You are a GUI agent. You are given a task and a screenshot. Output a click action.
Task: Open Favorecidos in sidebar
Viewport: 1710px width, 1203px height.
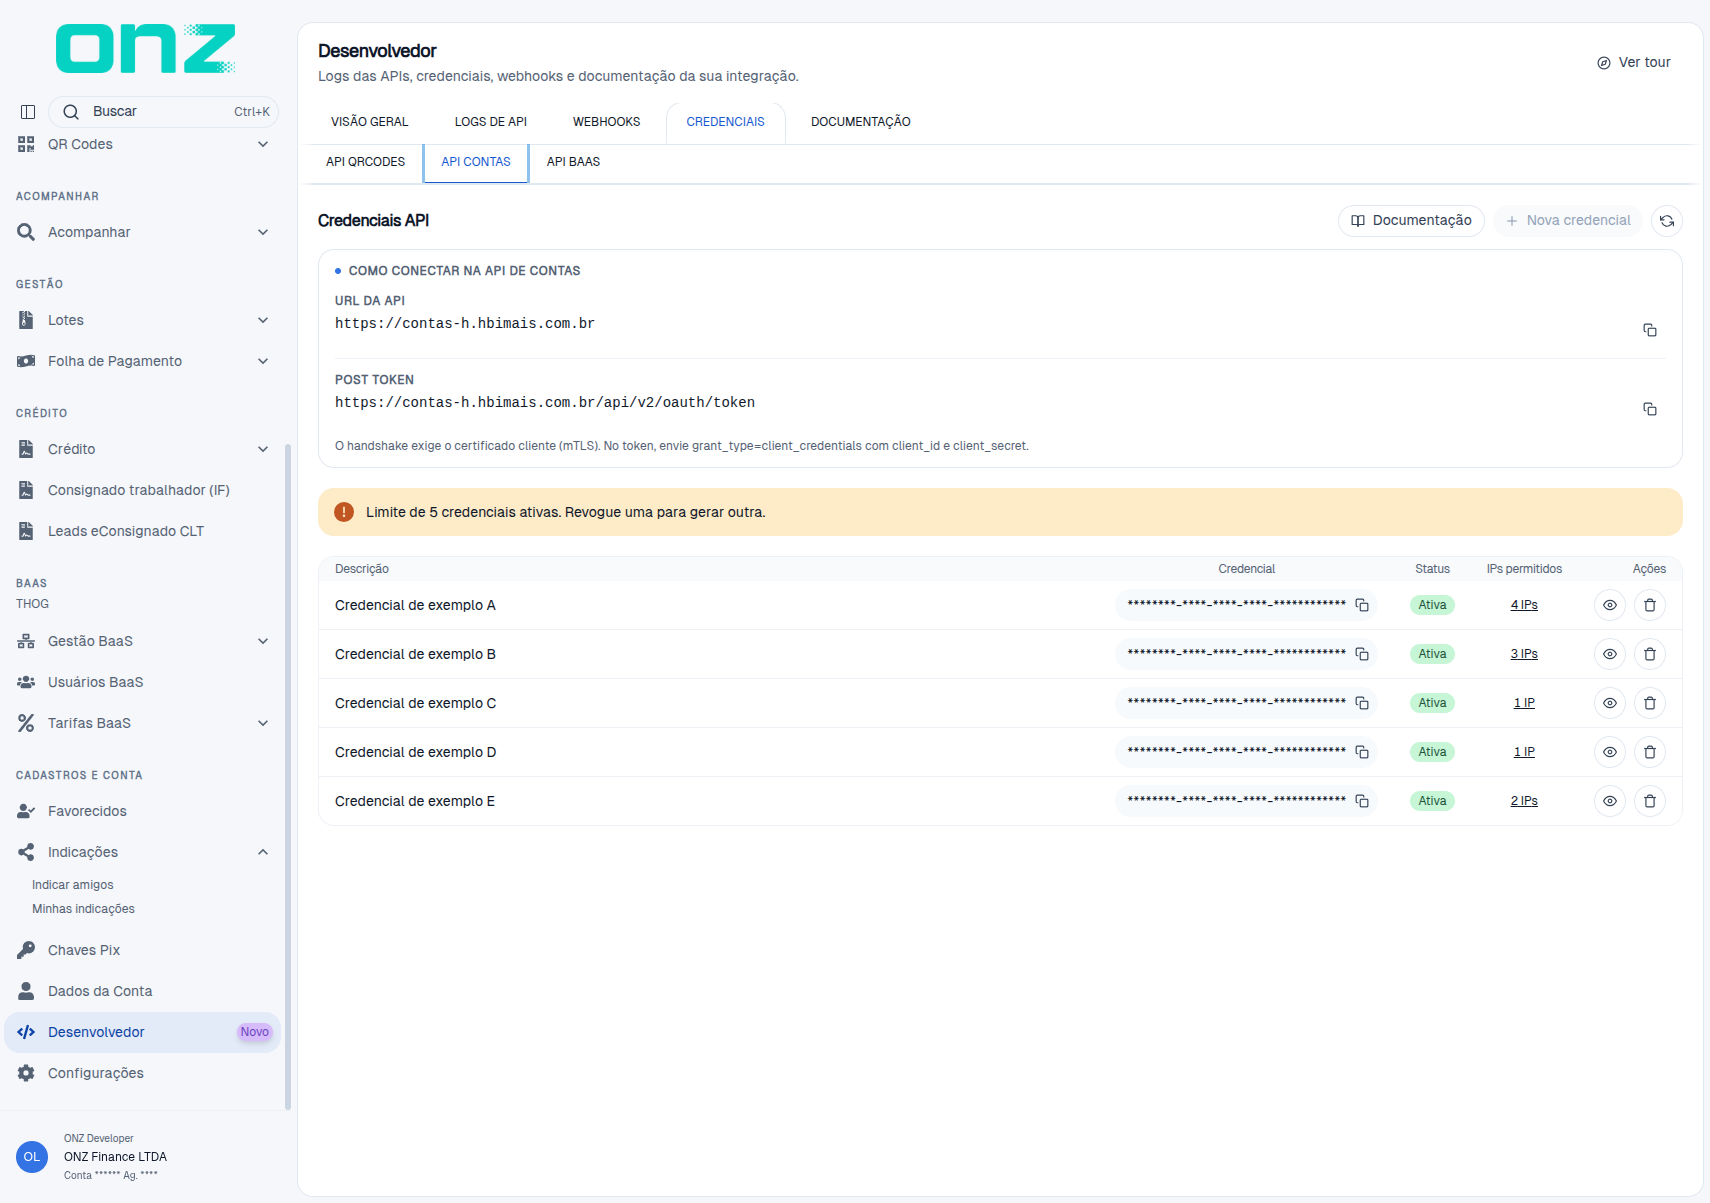coord(142,811)
